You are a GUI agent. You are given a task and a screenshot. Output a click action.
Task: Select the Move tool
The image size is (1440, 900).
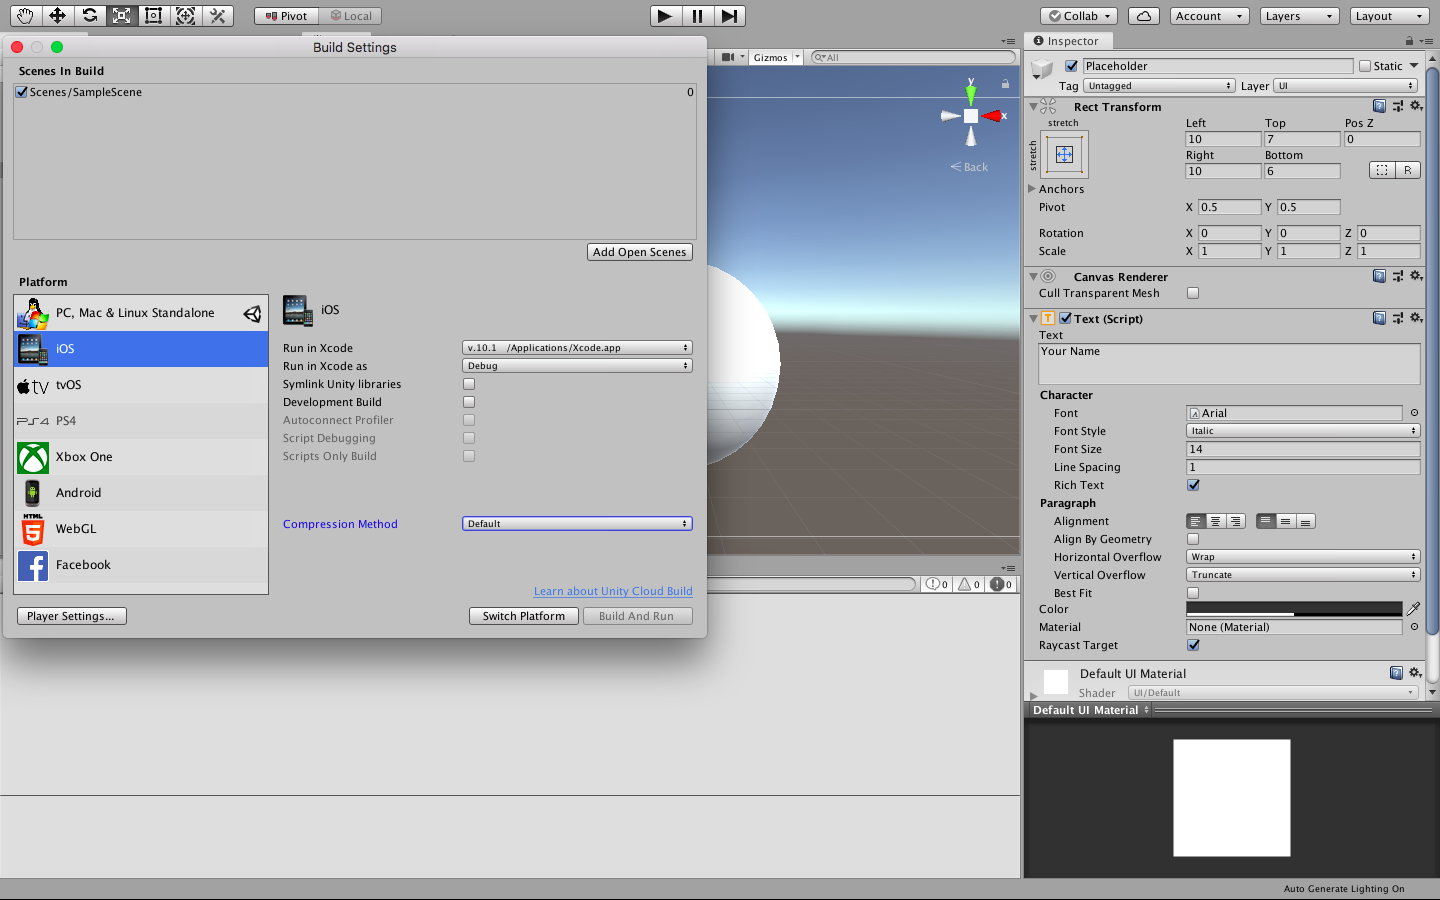pyautogui.click(x=57, y=16)
